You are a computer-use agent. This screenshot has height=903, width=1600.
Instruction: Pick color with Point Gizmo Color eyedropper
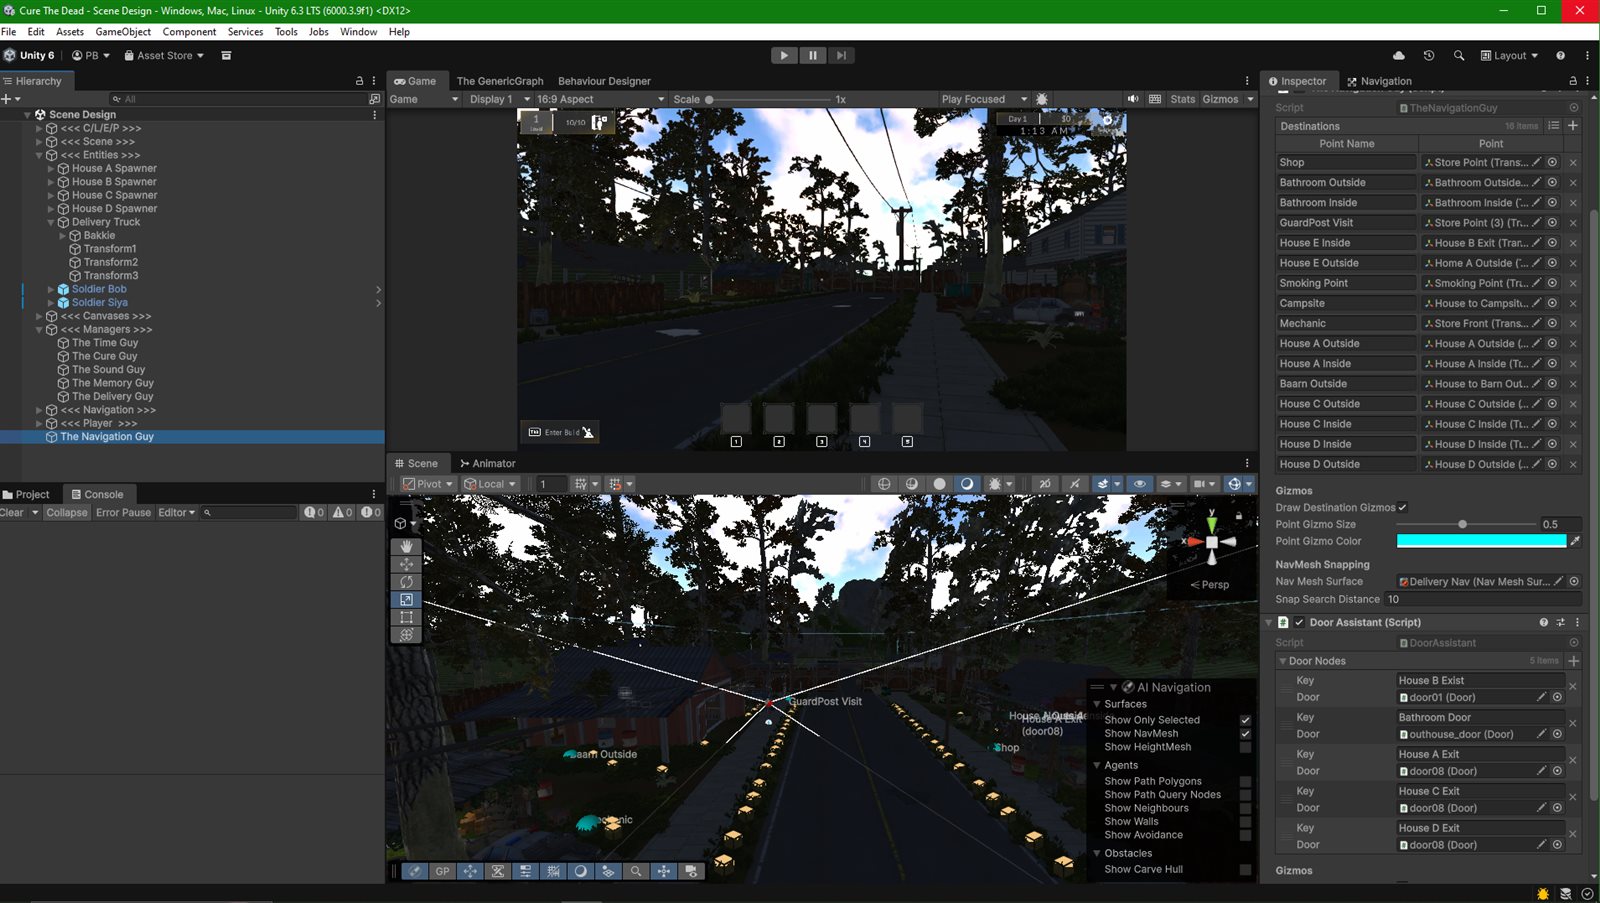pos(1575,541)
